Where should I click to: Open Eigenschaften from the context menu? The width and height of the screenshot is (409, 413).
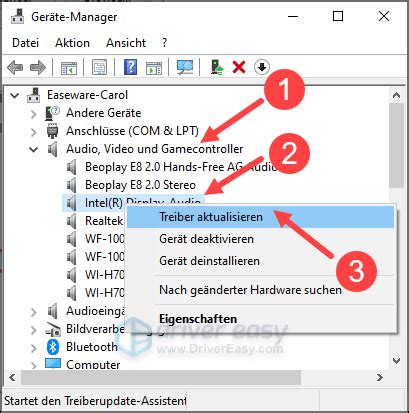(x=261, y=319)
